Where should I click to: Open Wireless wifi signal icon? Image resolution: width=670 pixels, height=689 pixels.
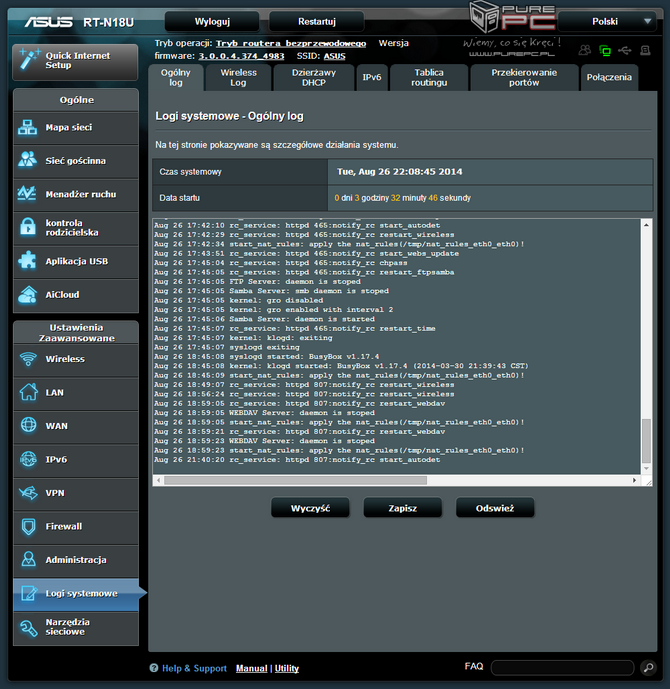coord(29,359)
